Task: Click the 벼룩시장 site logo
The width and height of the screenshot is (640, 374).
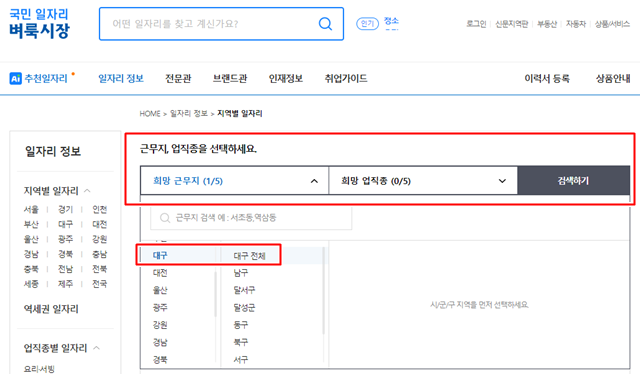Action: point(39,23)
